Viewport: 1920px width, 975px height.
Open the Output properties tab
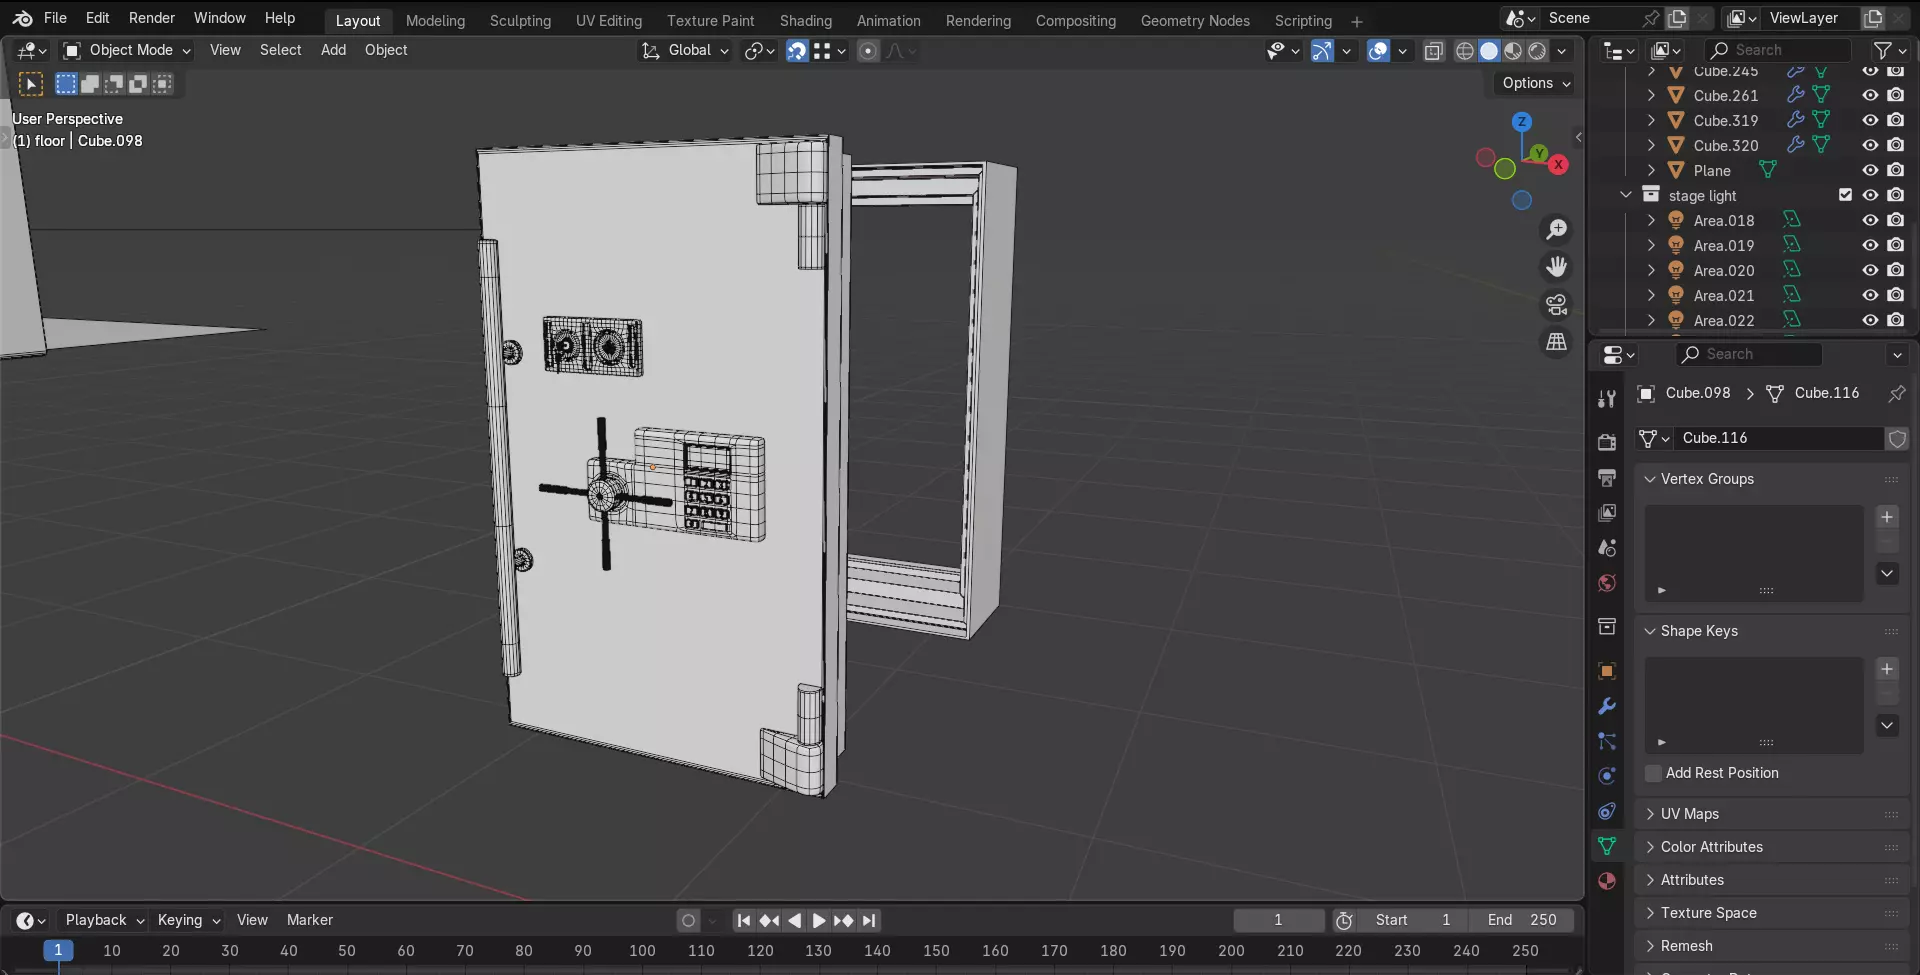(1607, 477)
